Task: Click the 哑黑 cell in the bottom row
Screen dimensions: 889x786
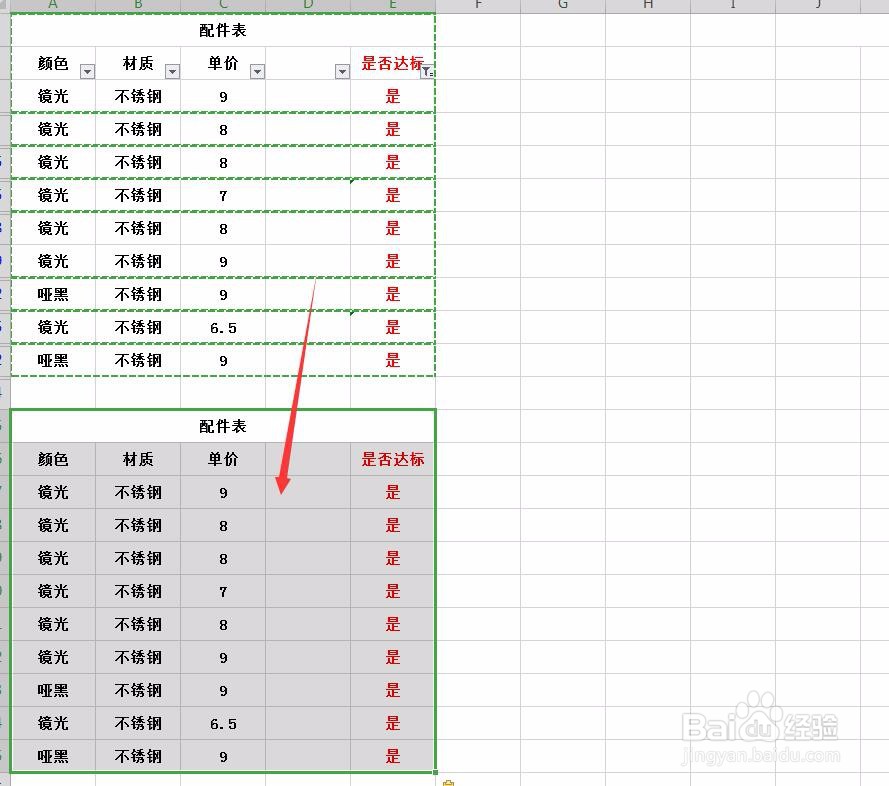Action: (53, 756)
